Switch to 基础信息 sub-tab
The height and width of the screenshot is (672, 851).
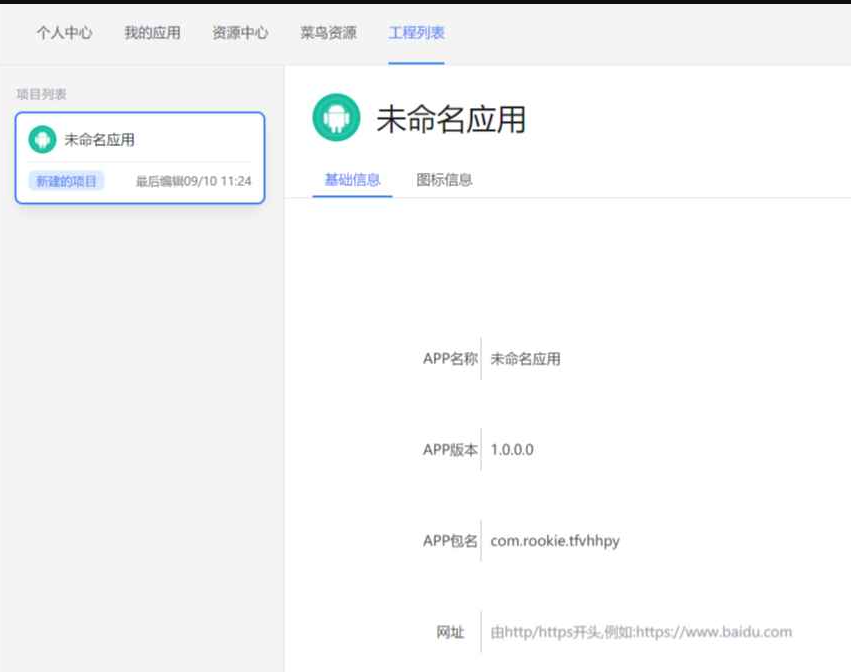pyautogui.click(x=352, y=180)
